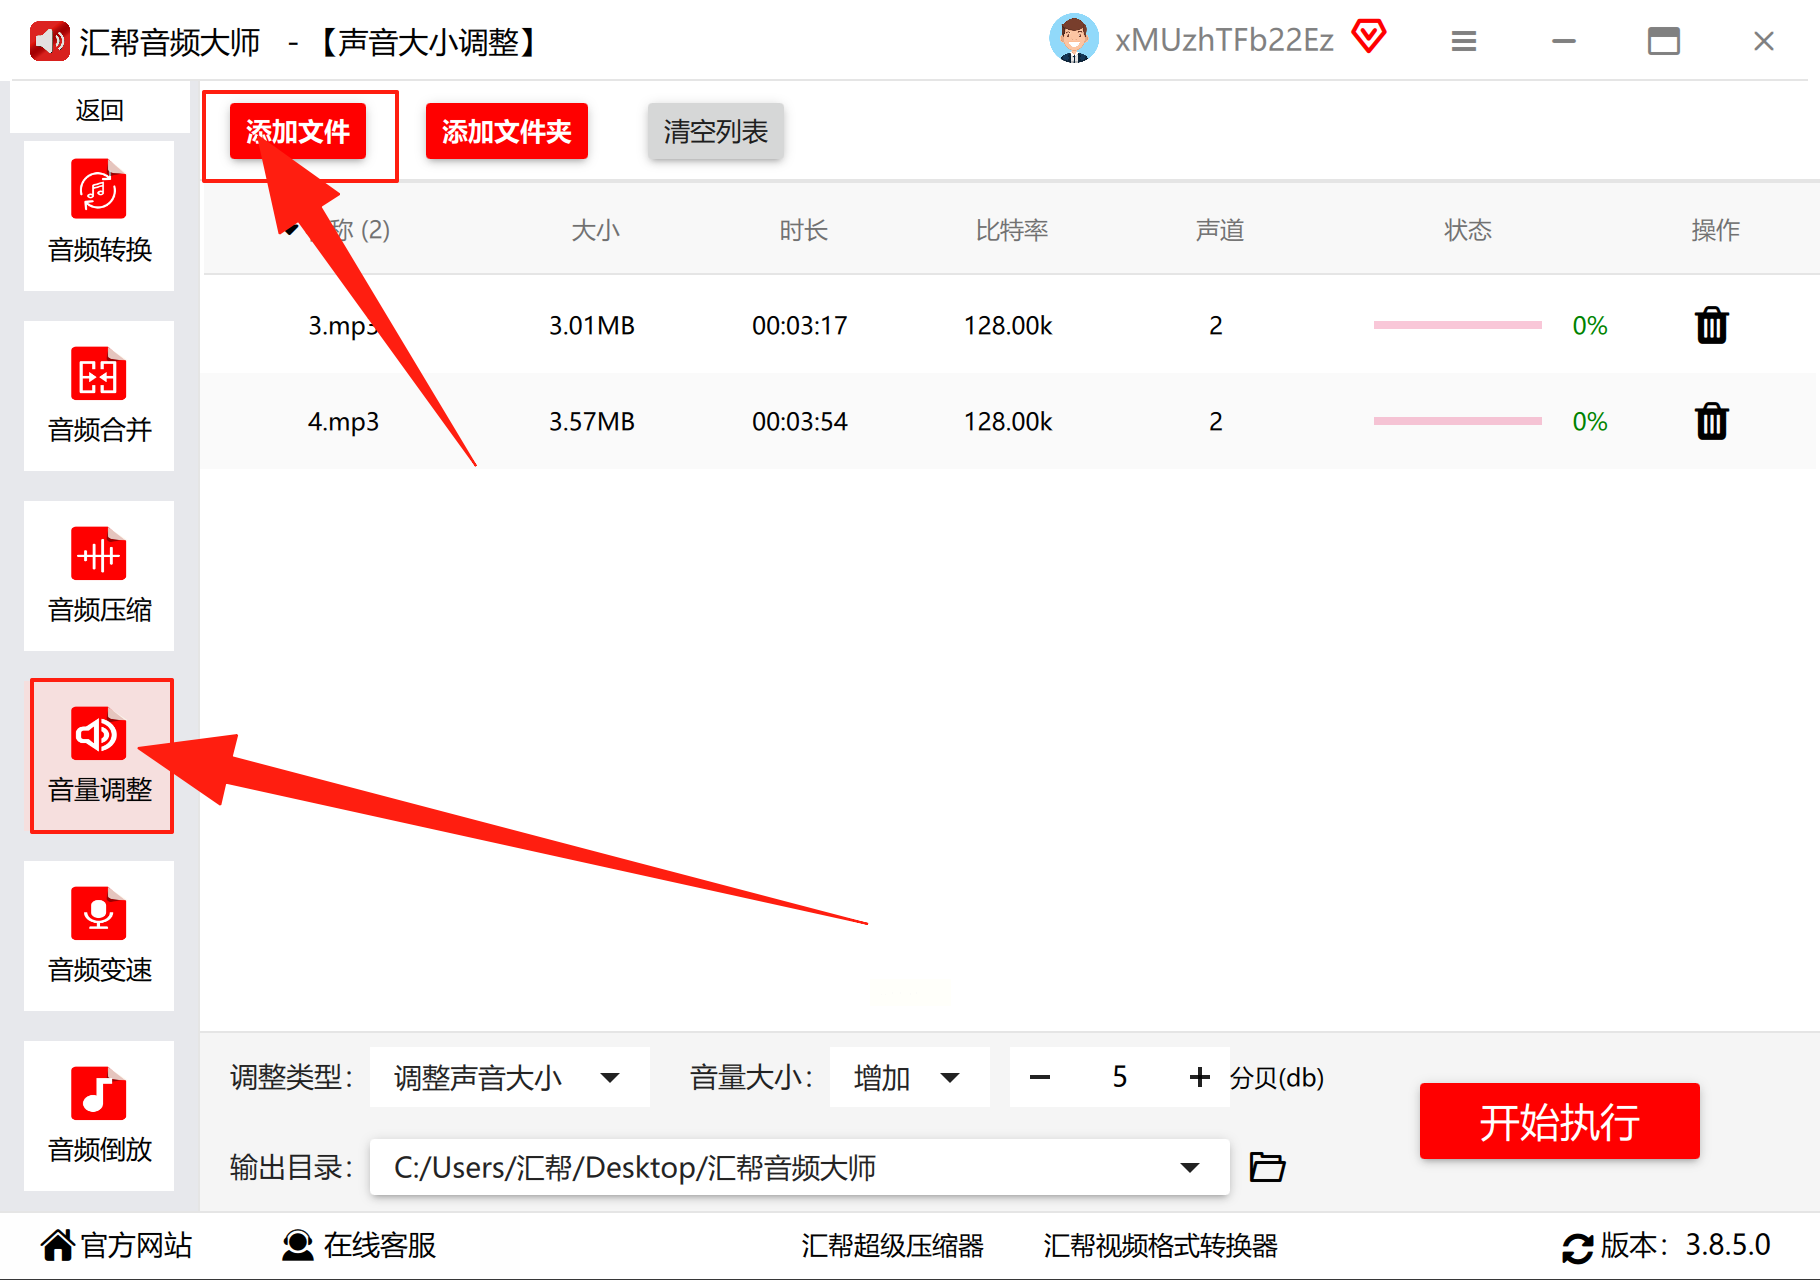The image size is (1820, 1280).
Task: Open the 音频转换 tool
Action: [99, 216]
